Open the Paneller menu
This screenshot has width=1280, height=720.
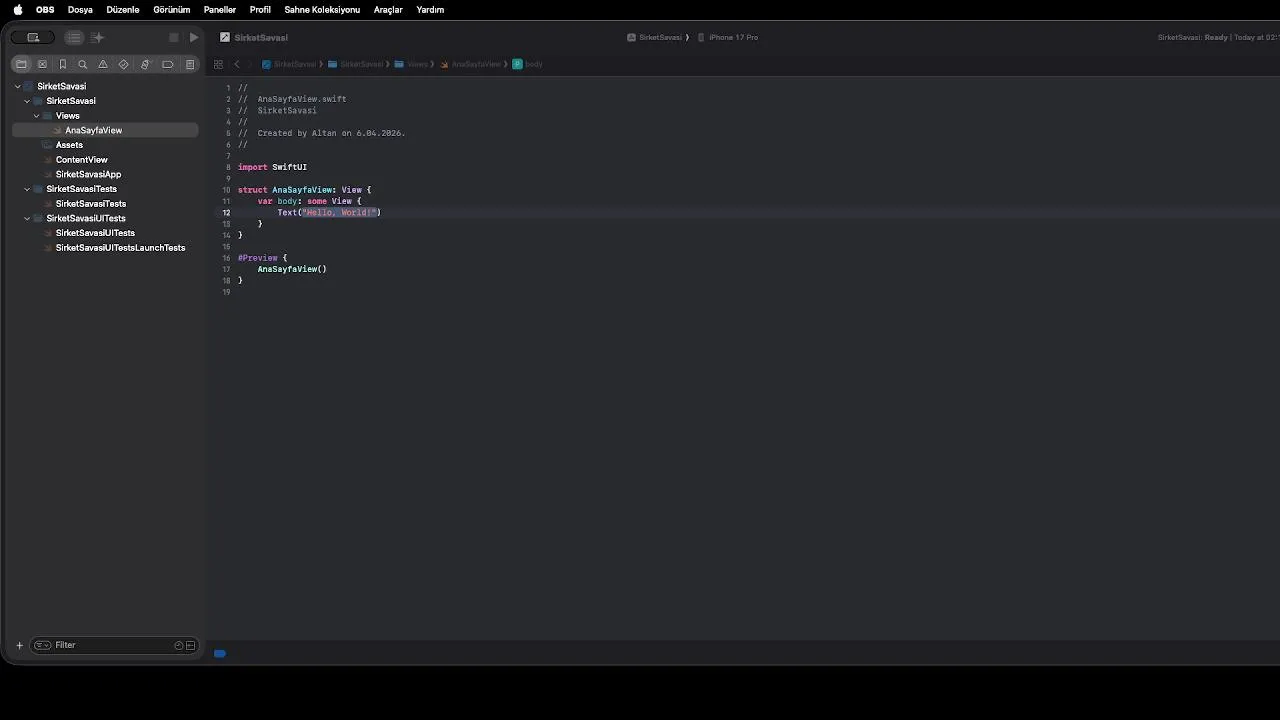coord(220,10)
